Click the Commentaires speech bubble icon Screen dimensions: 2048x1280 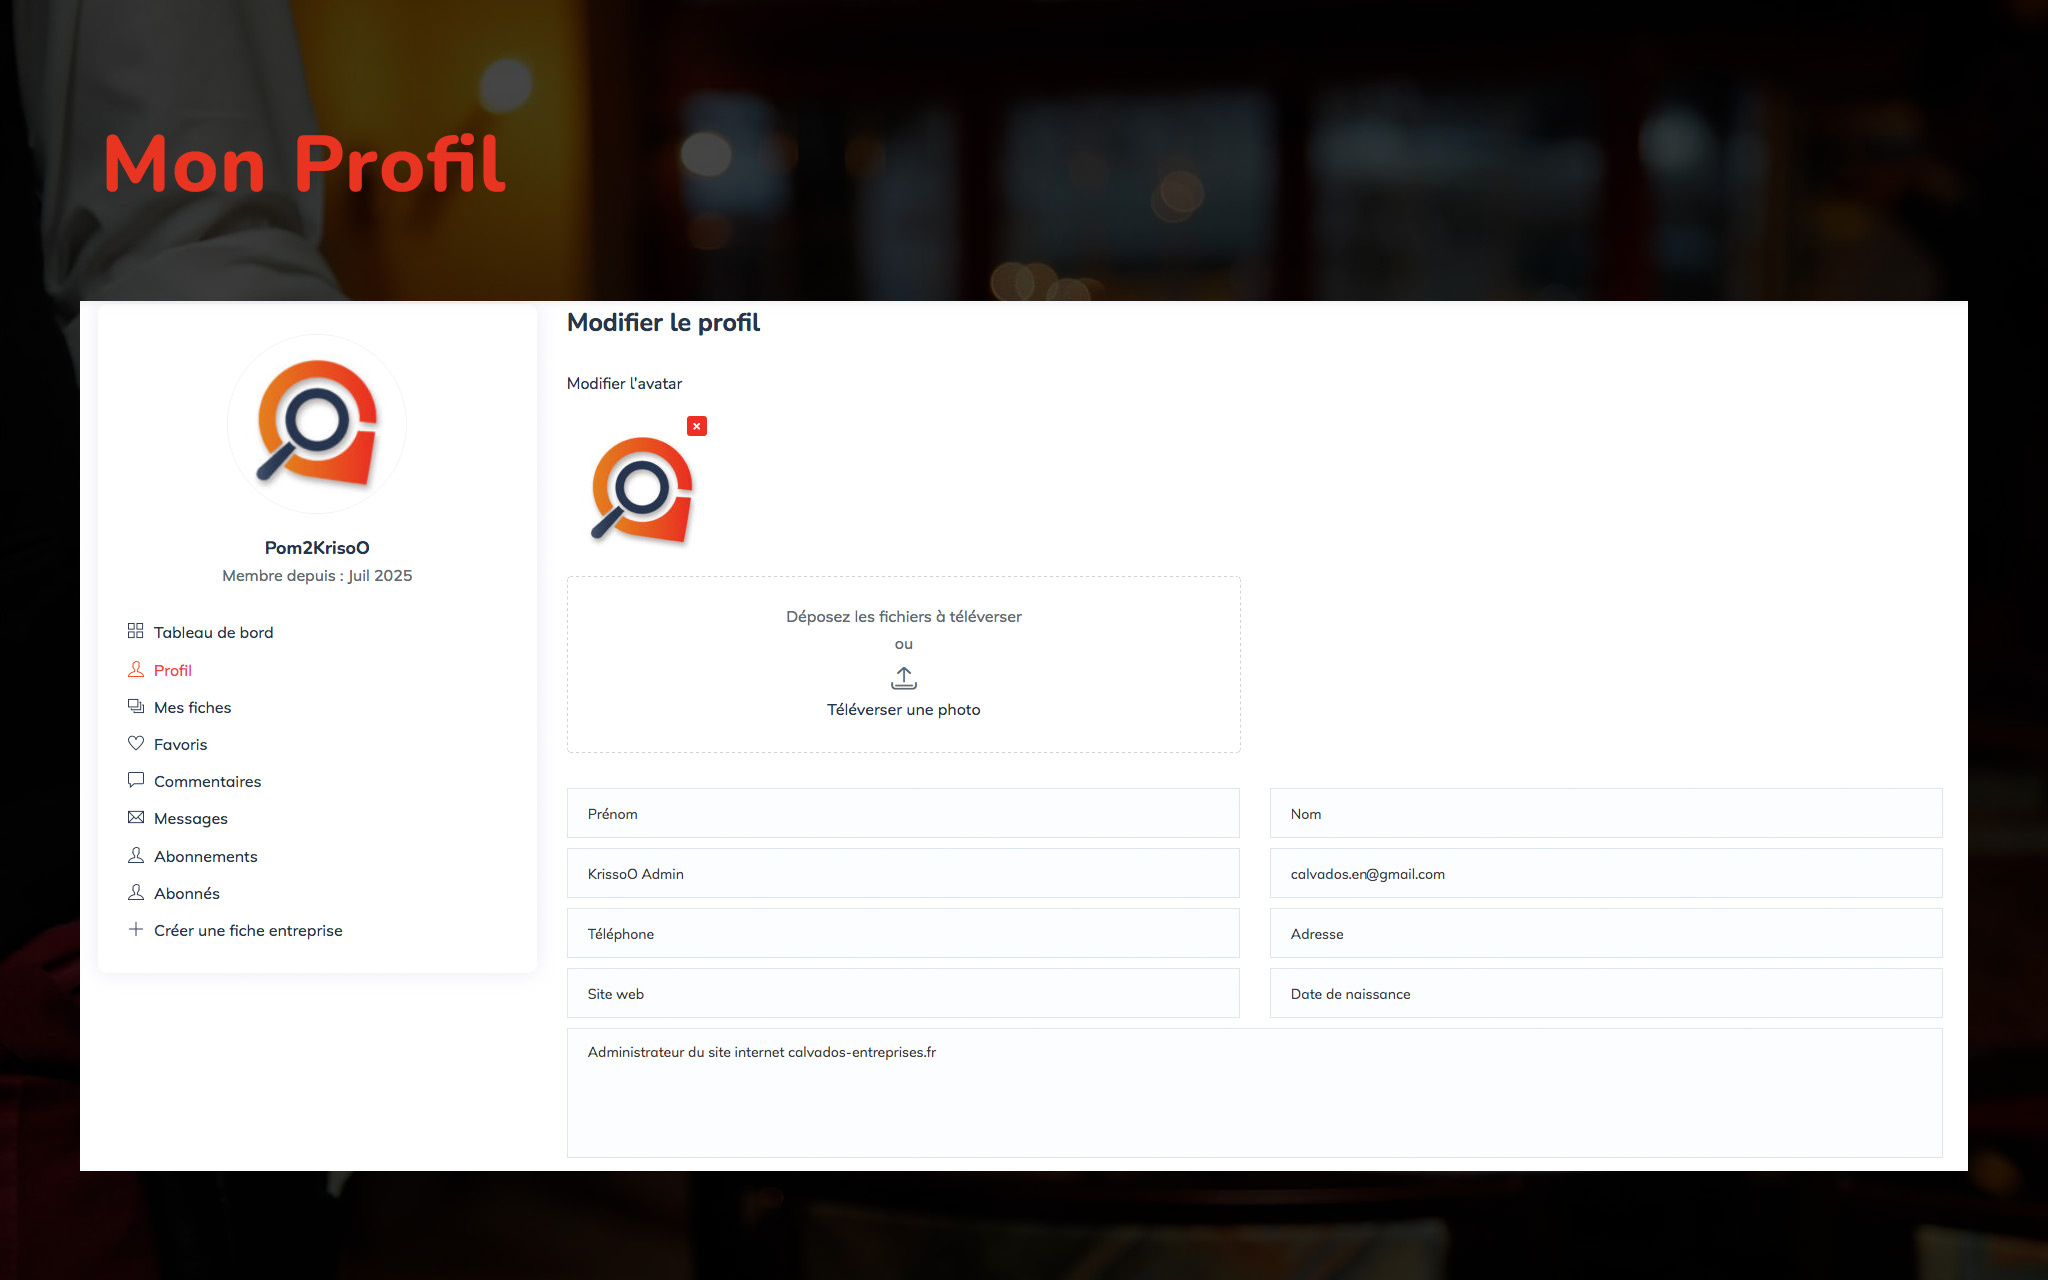[135, 780]
